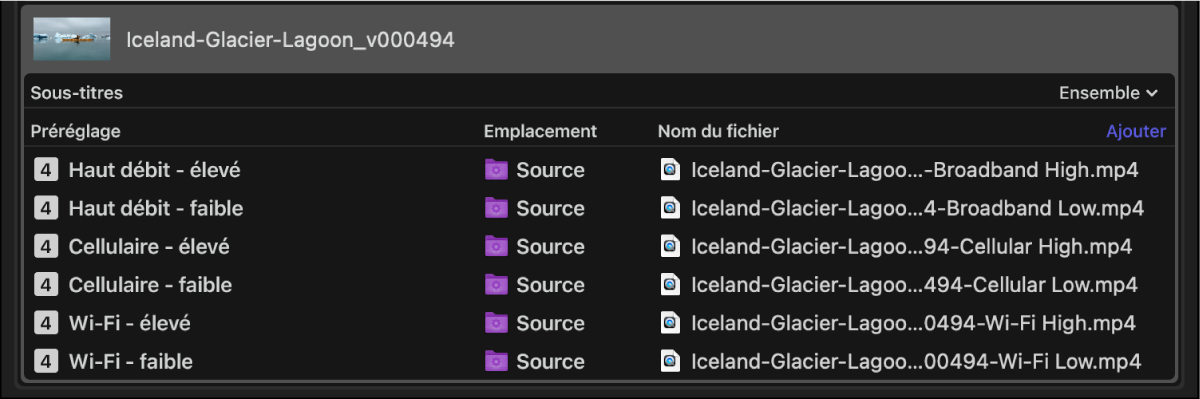Click the Iceland-Glacier-Lagoon_v000494 job title
The height and width of the screenshot is (399, 1200).
coord(290,40)
